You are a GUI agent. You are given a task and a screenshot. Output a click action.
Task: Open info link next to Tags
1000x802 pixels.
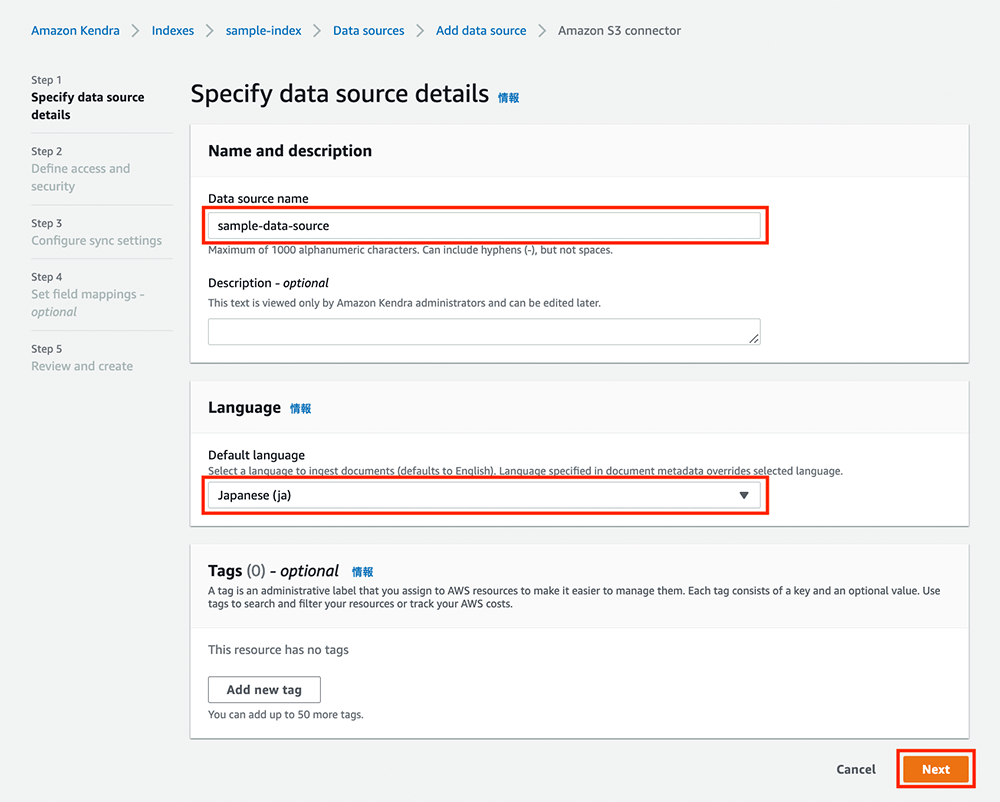pyautogui.click(x=362, y=572)
